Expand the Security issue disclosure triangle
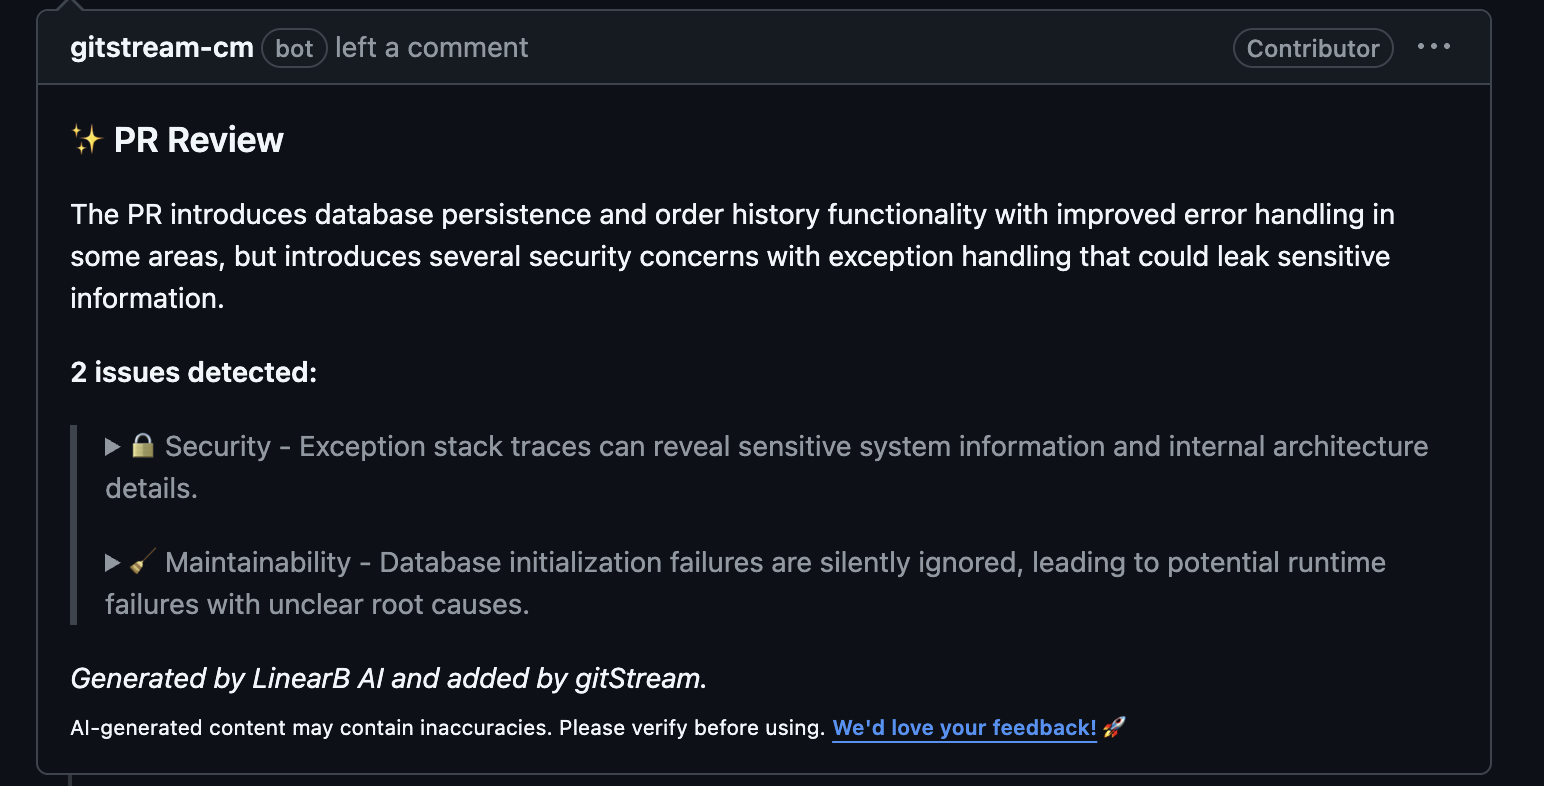This screenshot has width=1544, height=786. point(113,446)
